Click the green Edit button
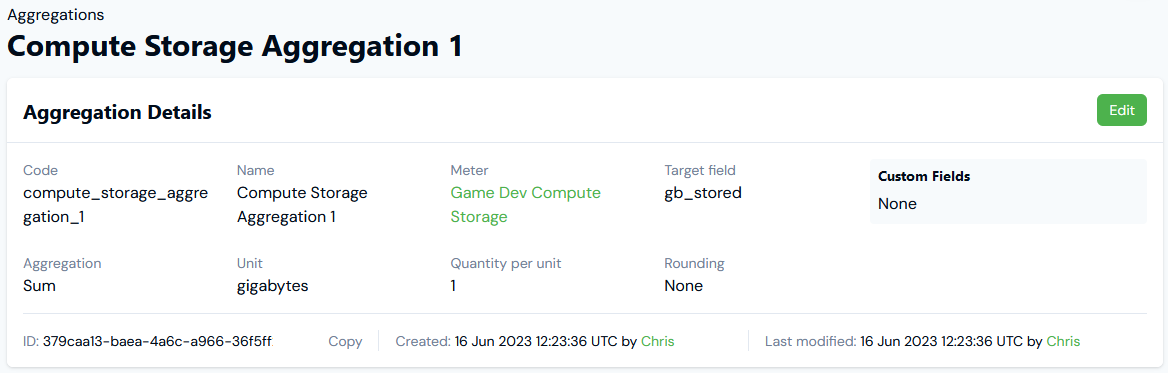This screenshot has width=1168, height=373. pyautogui.click(x=1122, y=110)
